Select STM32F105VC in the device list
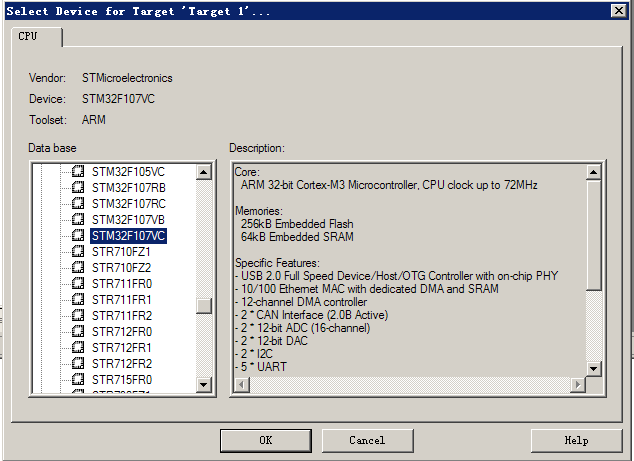This screenshot has height=461, width=634. point(128,172)
